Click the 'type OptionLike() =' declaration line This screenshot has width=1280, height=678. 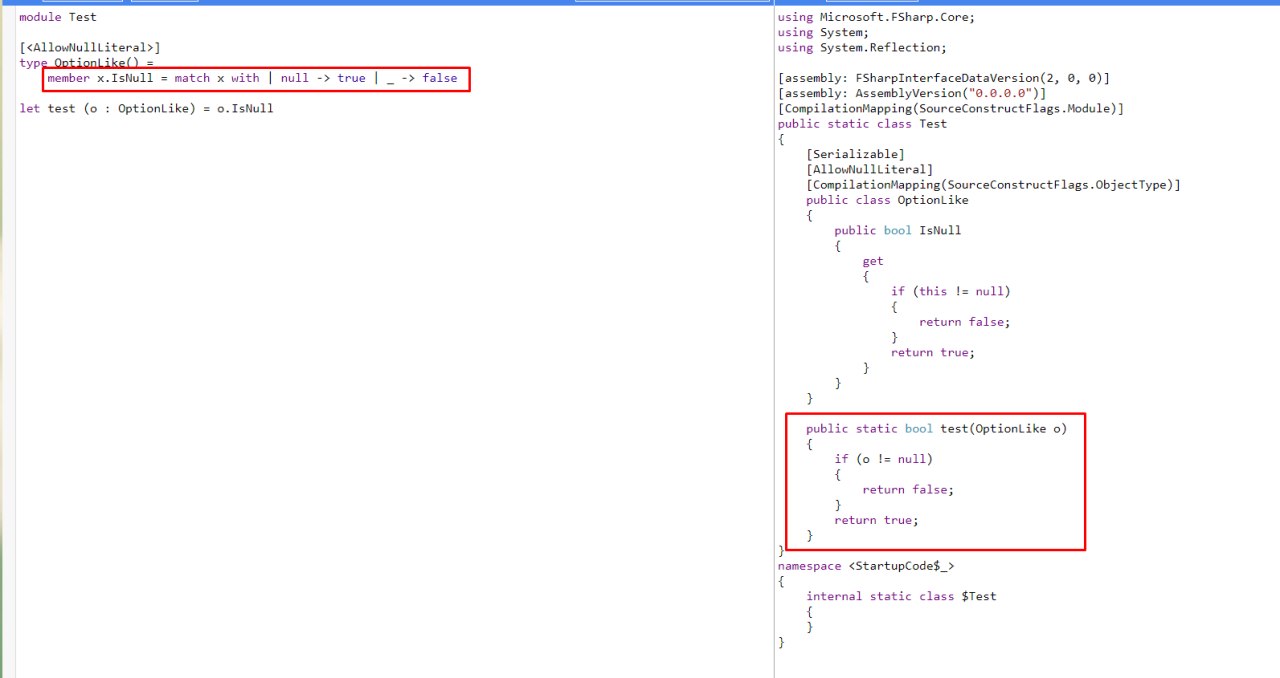pos(87,62)
